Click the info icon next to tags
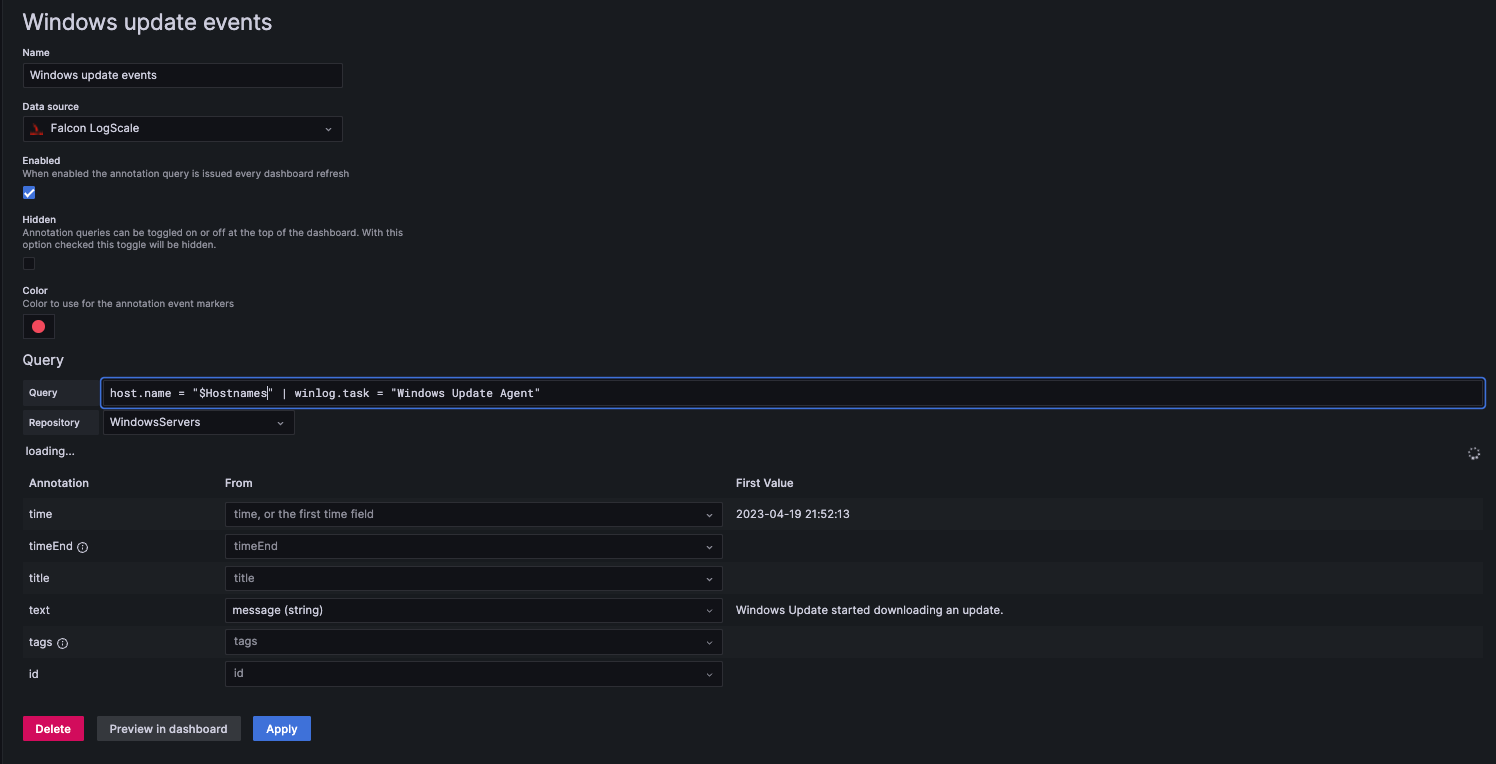 63,643
